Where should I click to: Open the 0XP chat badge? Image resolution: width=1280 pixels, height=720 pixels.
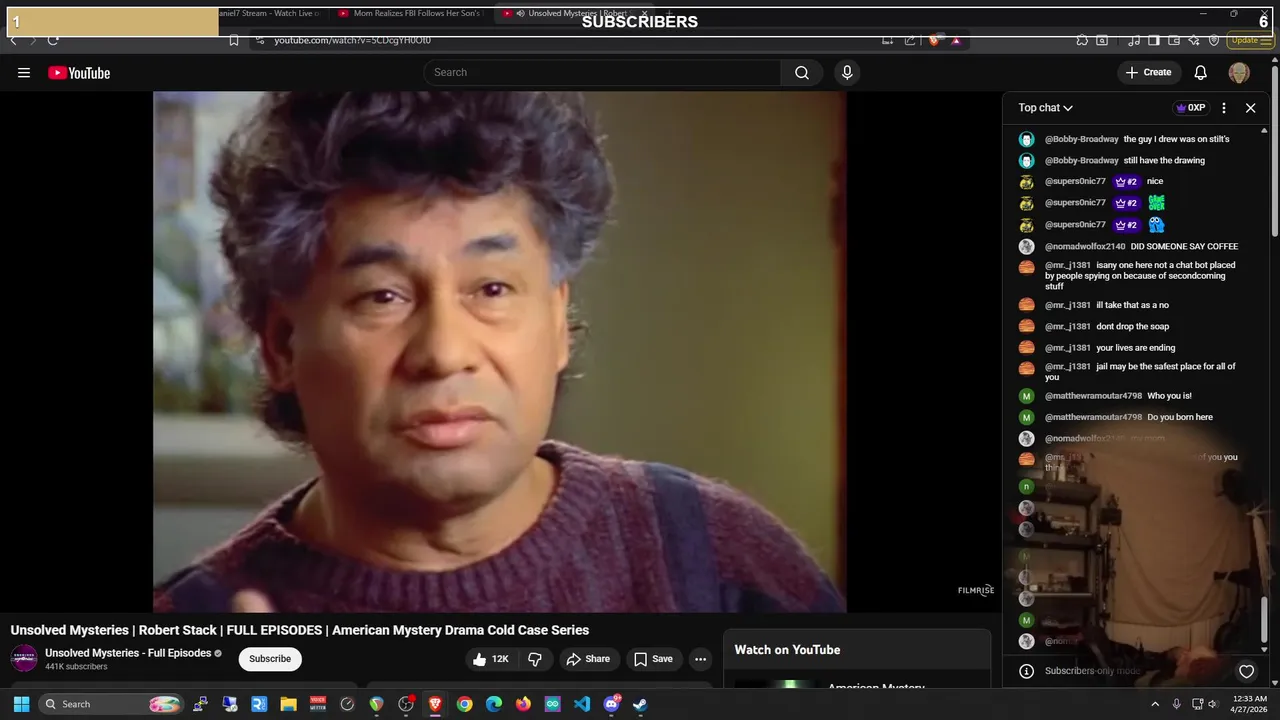[1190, 108]
